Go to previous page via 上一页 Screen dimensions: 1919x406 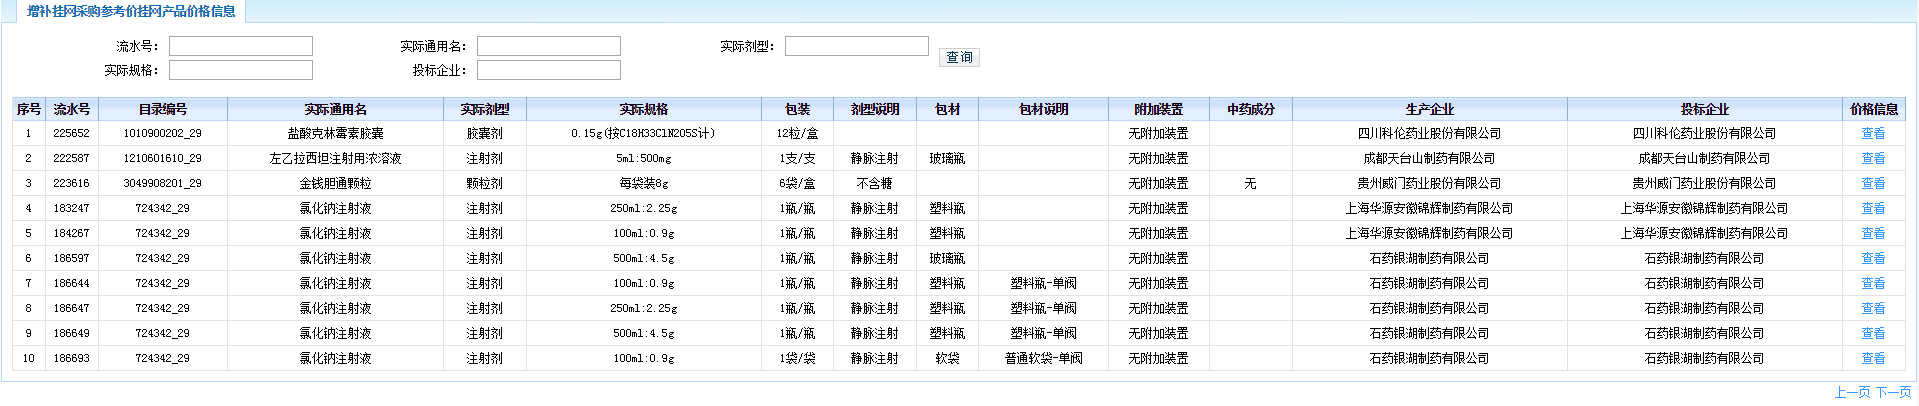[1852, 392]
